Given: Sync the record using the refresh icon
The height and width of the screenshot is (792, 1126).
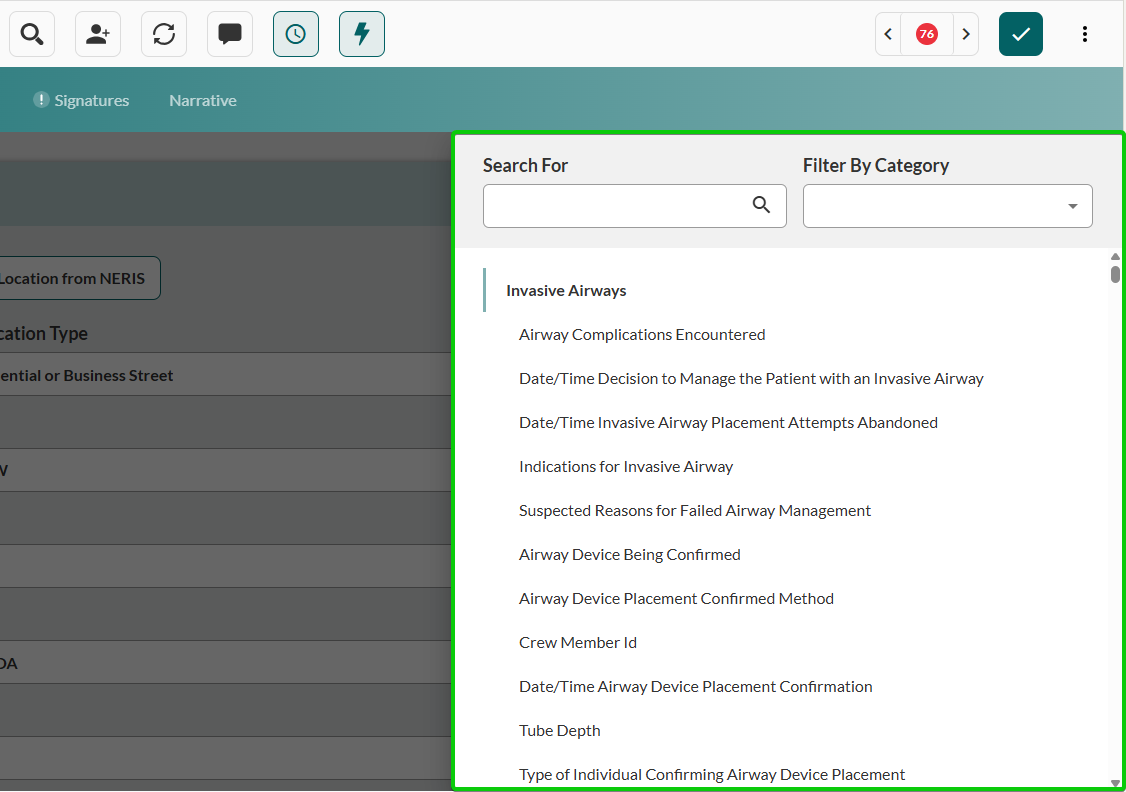Looking at the screenshot, I should pos(163,33).
